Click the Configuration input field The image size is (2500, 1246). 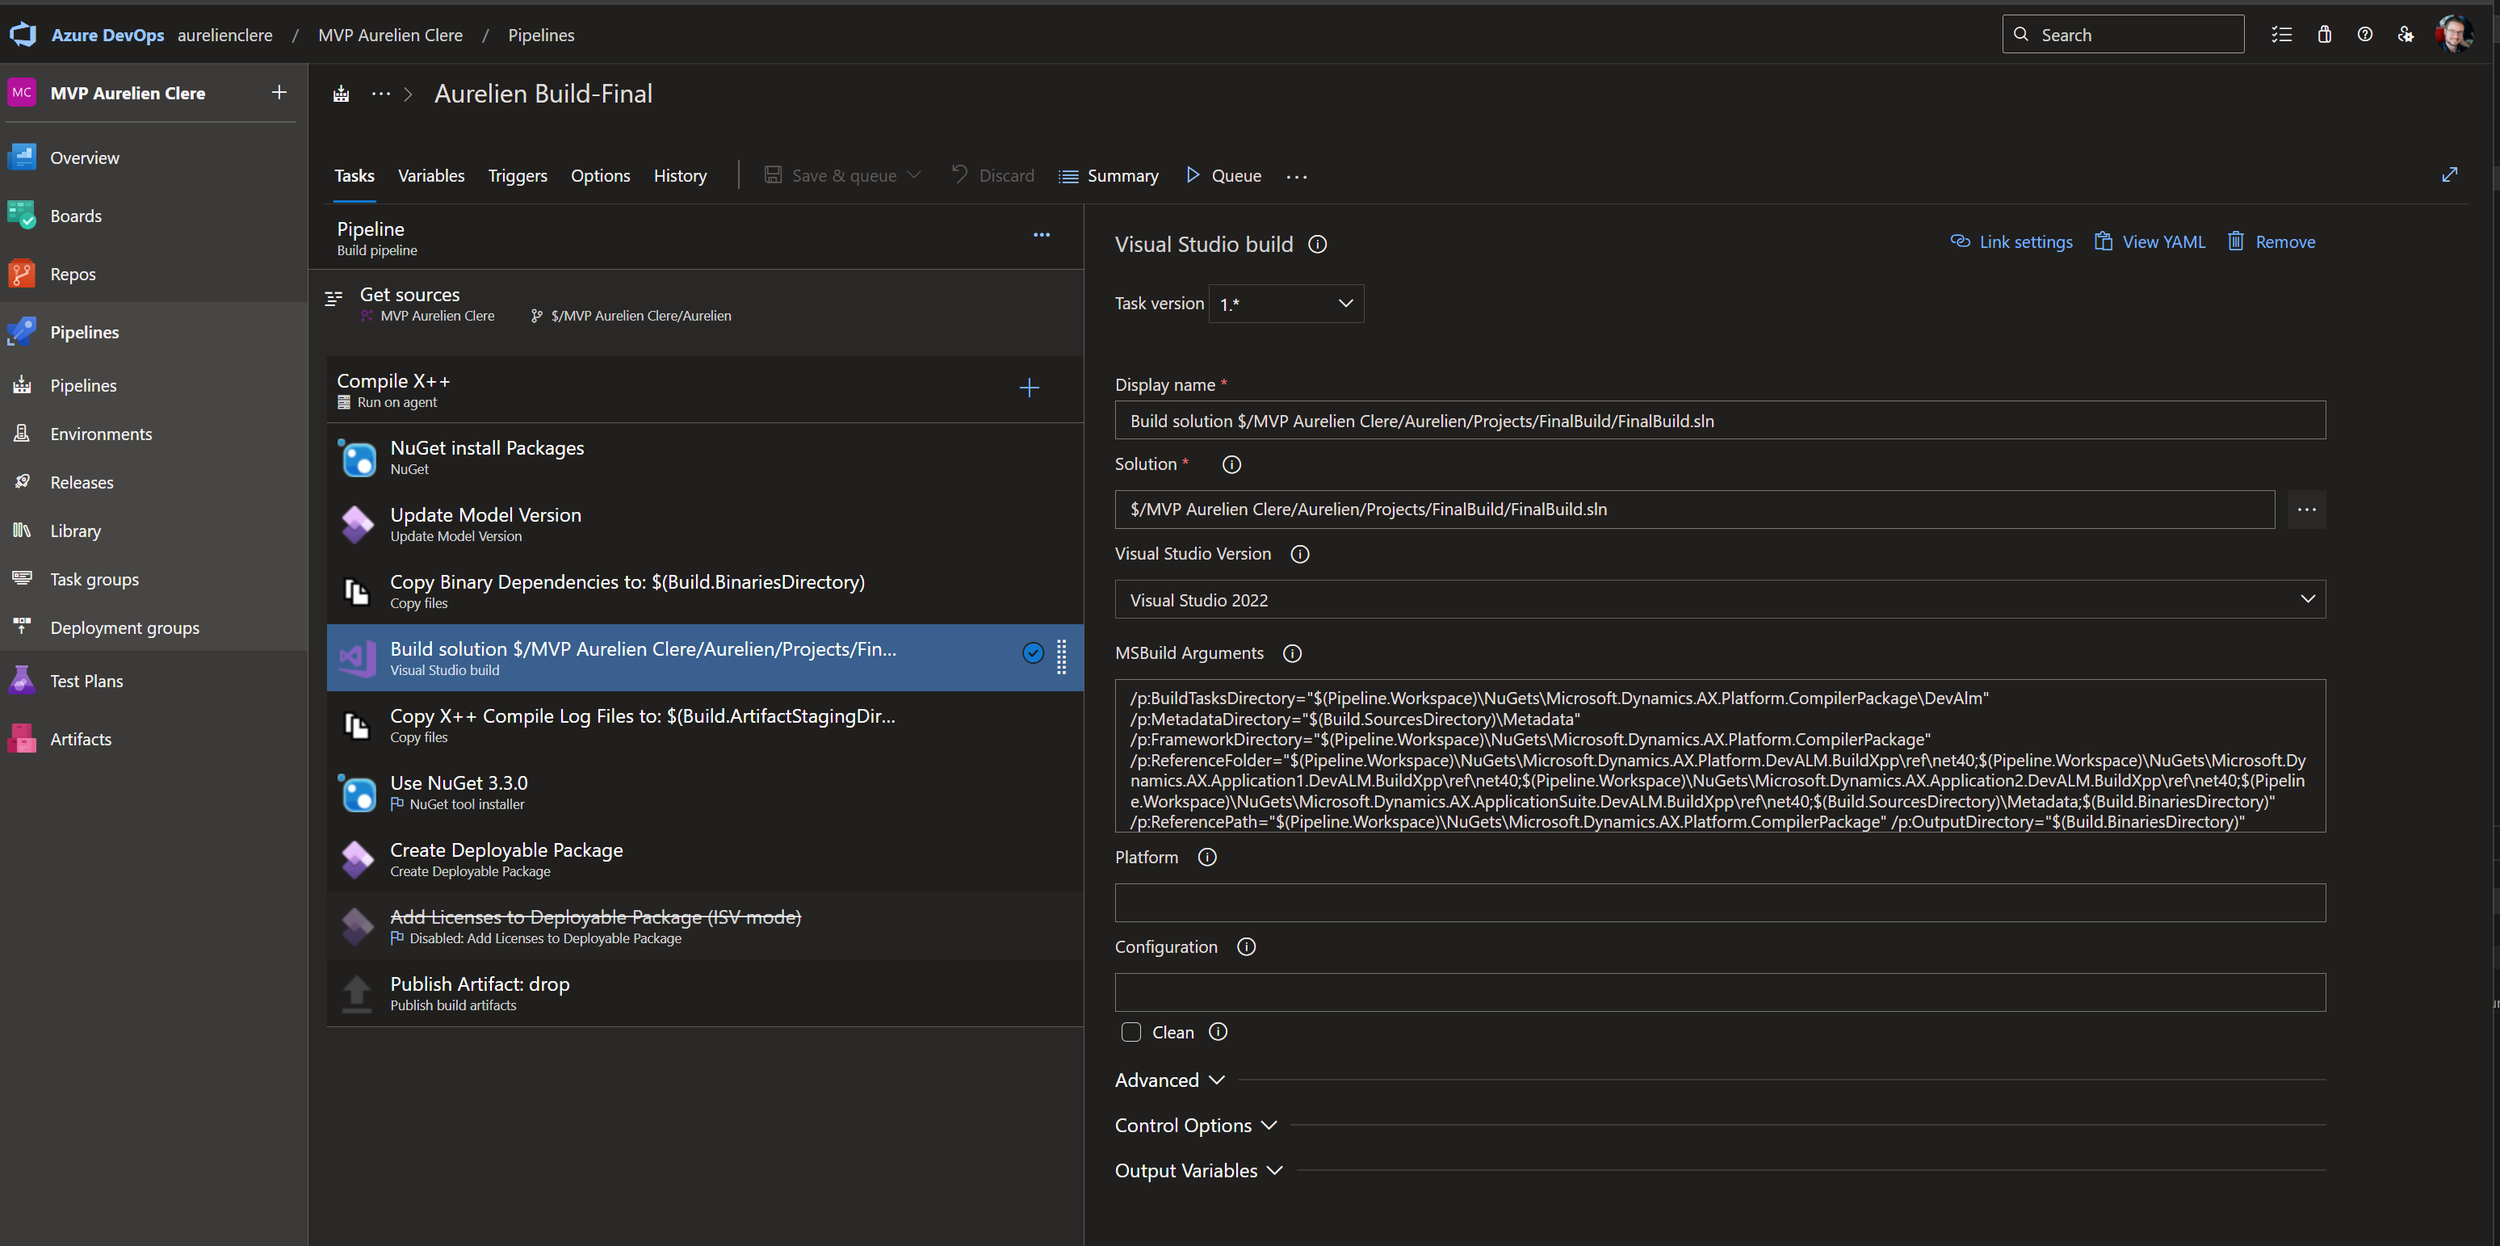click(x=1720, y=993)
